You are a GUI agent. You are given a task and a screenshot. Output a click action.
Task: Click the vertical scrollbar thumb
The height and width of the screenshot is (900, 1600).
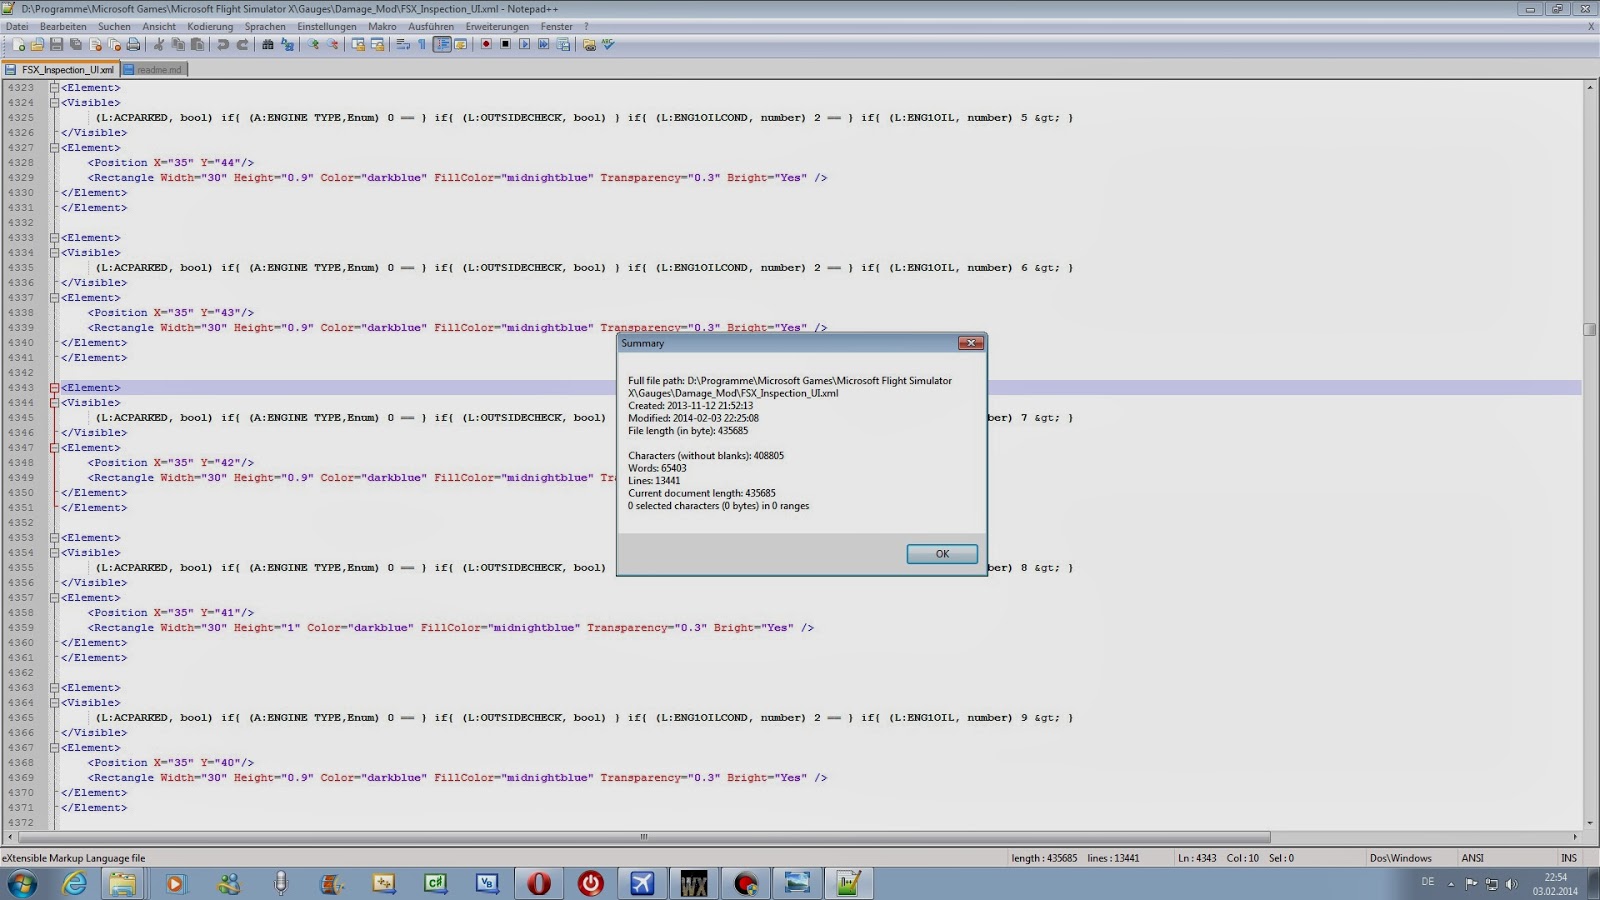coord(1589,329)
